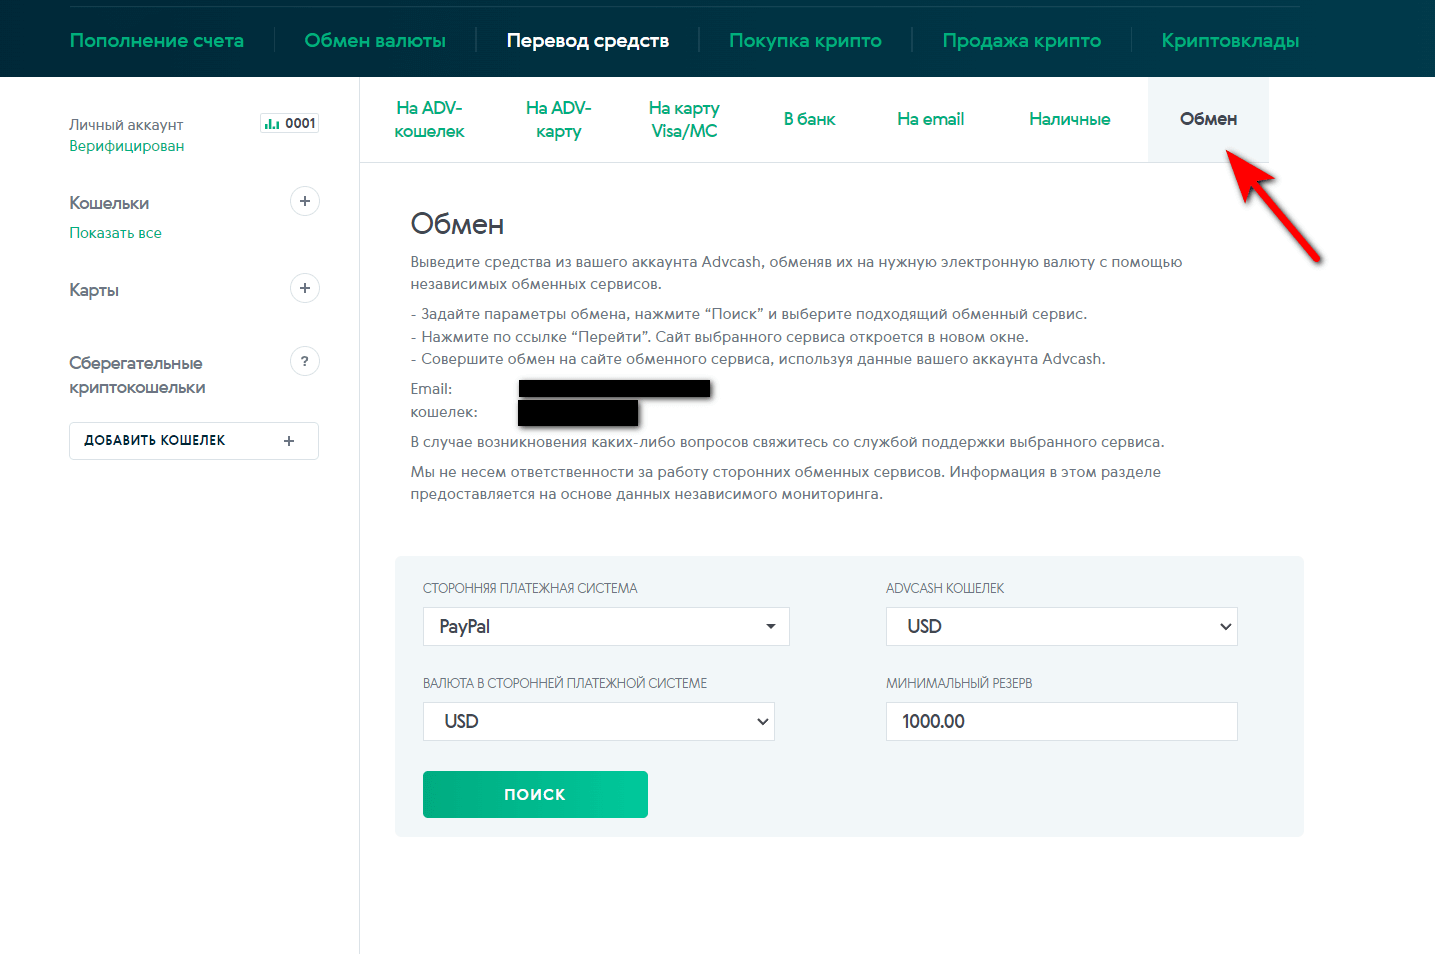Open the Покупка крипто menu item
Screen dimensions: 1435x954
point(805,41)
